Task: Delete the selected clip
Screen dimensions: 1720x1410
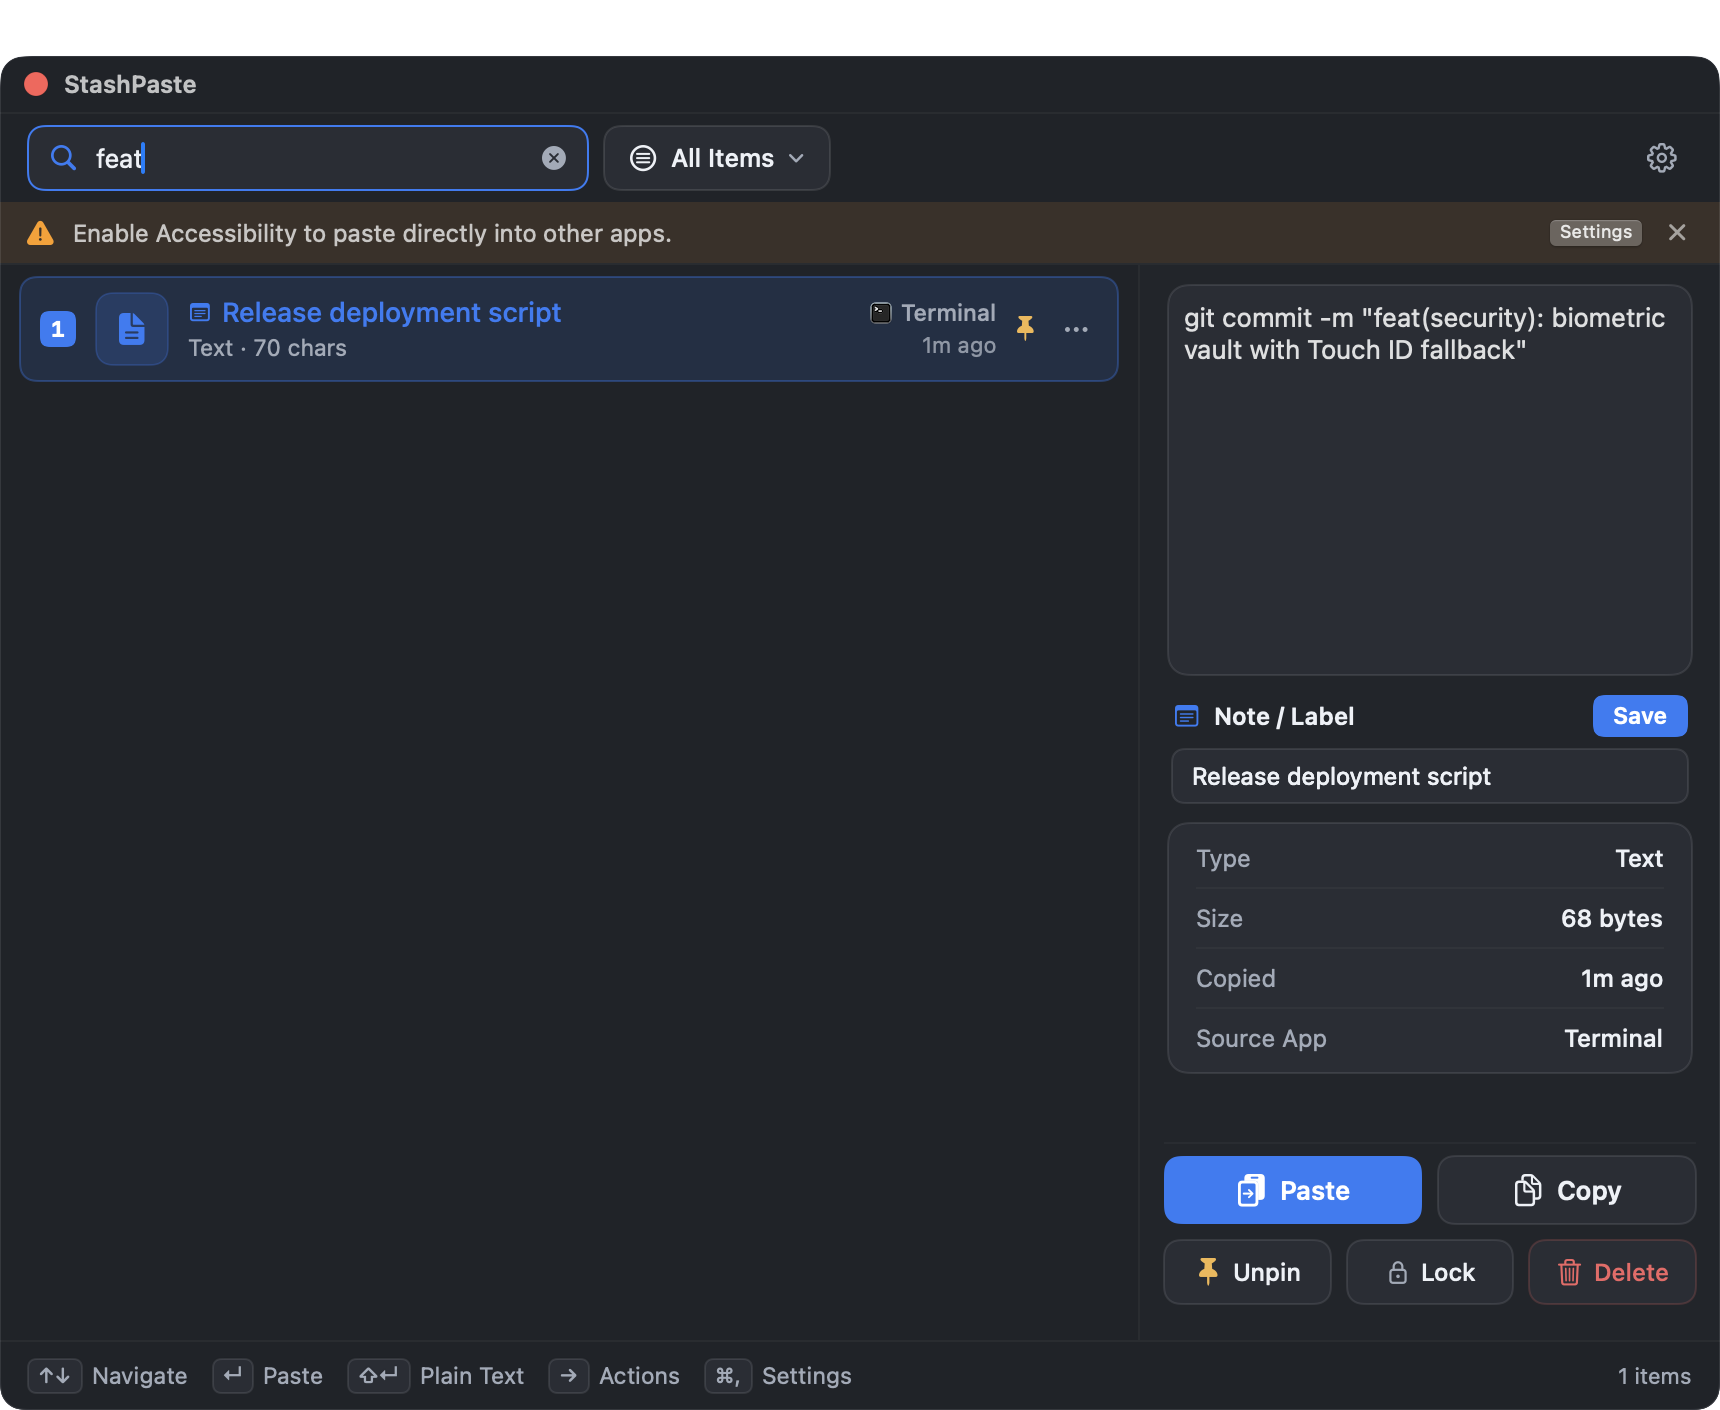Action: (1612, 1272)
